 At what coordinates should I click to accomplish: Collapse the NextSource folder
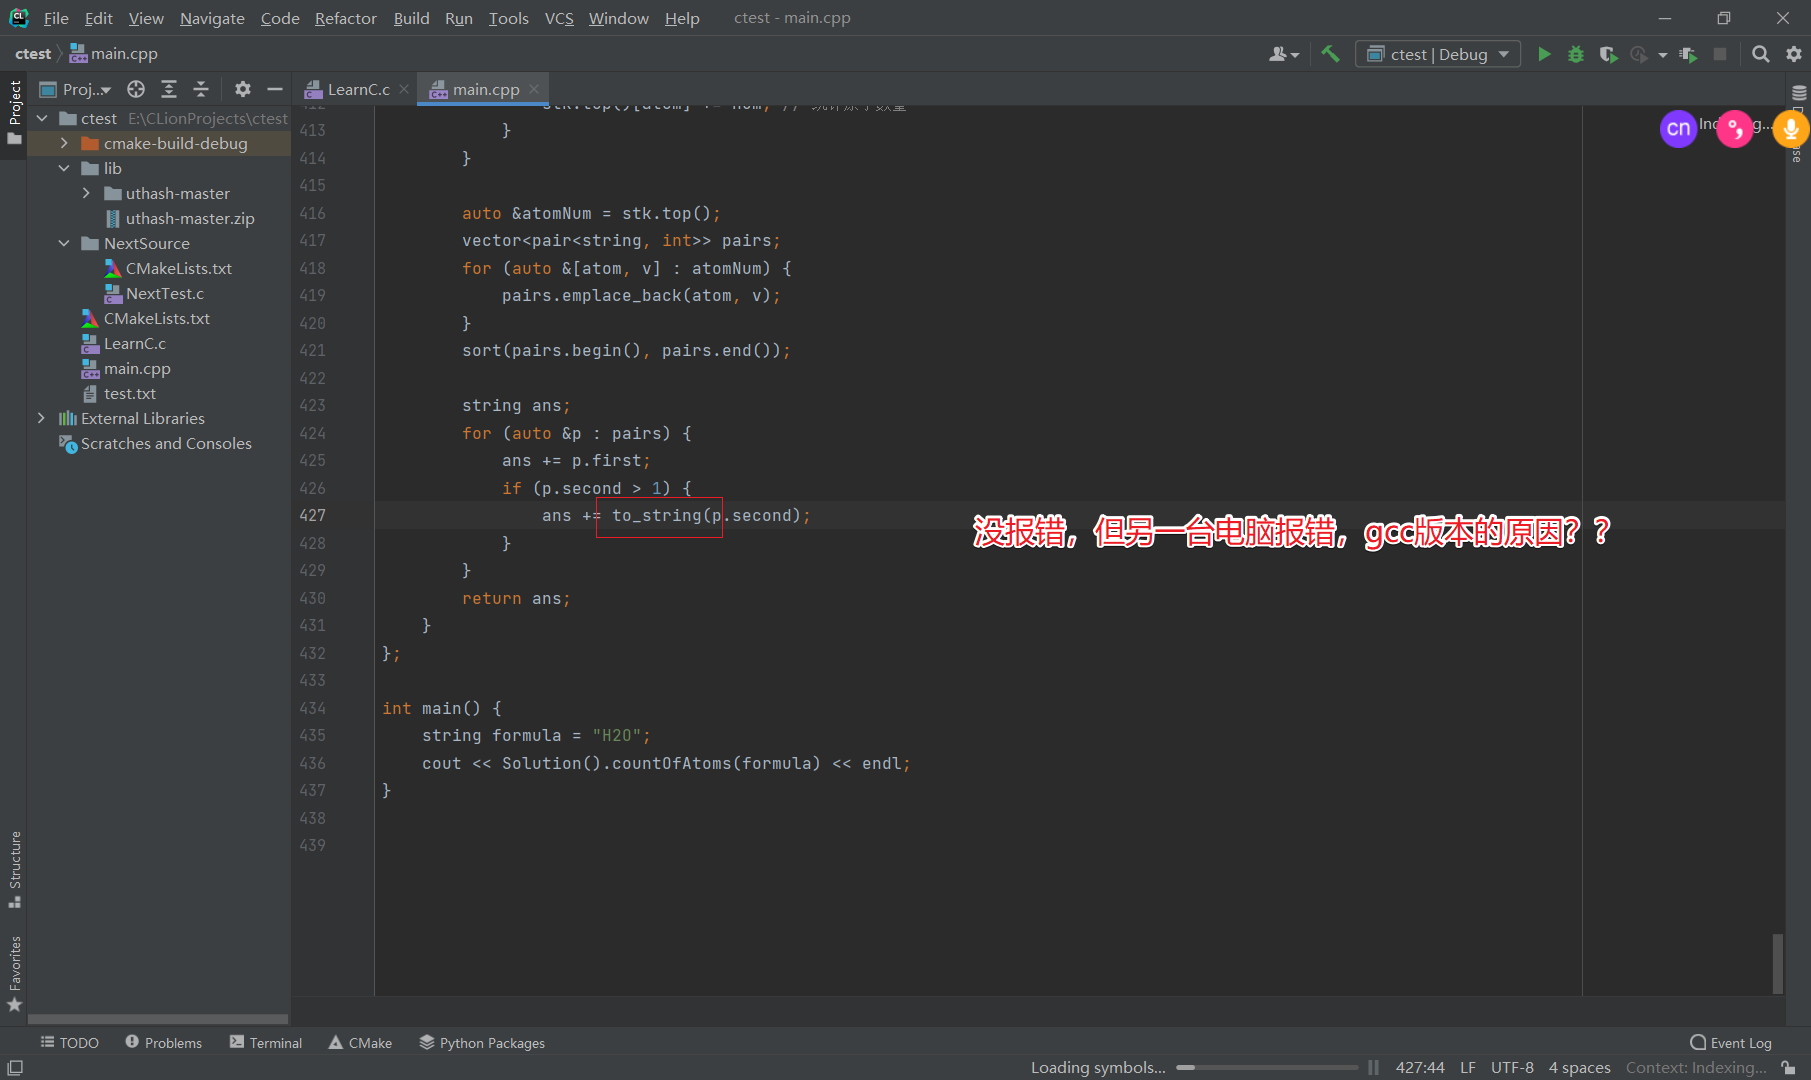64,243
